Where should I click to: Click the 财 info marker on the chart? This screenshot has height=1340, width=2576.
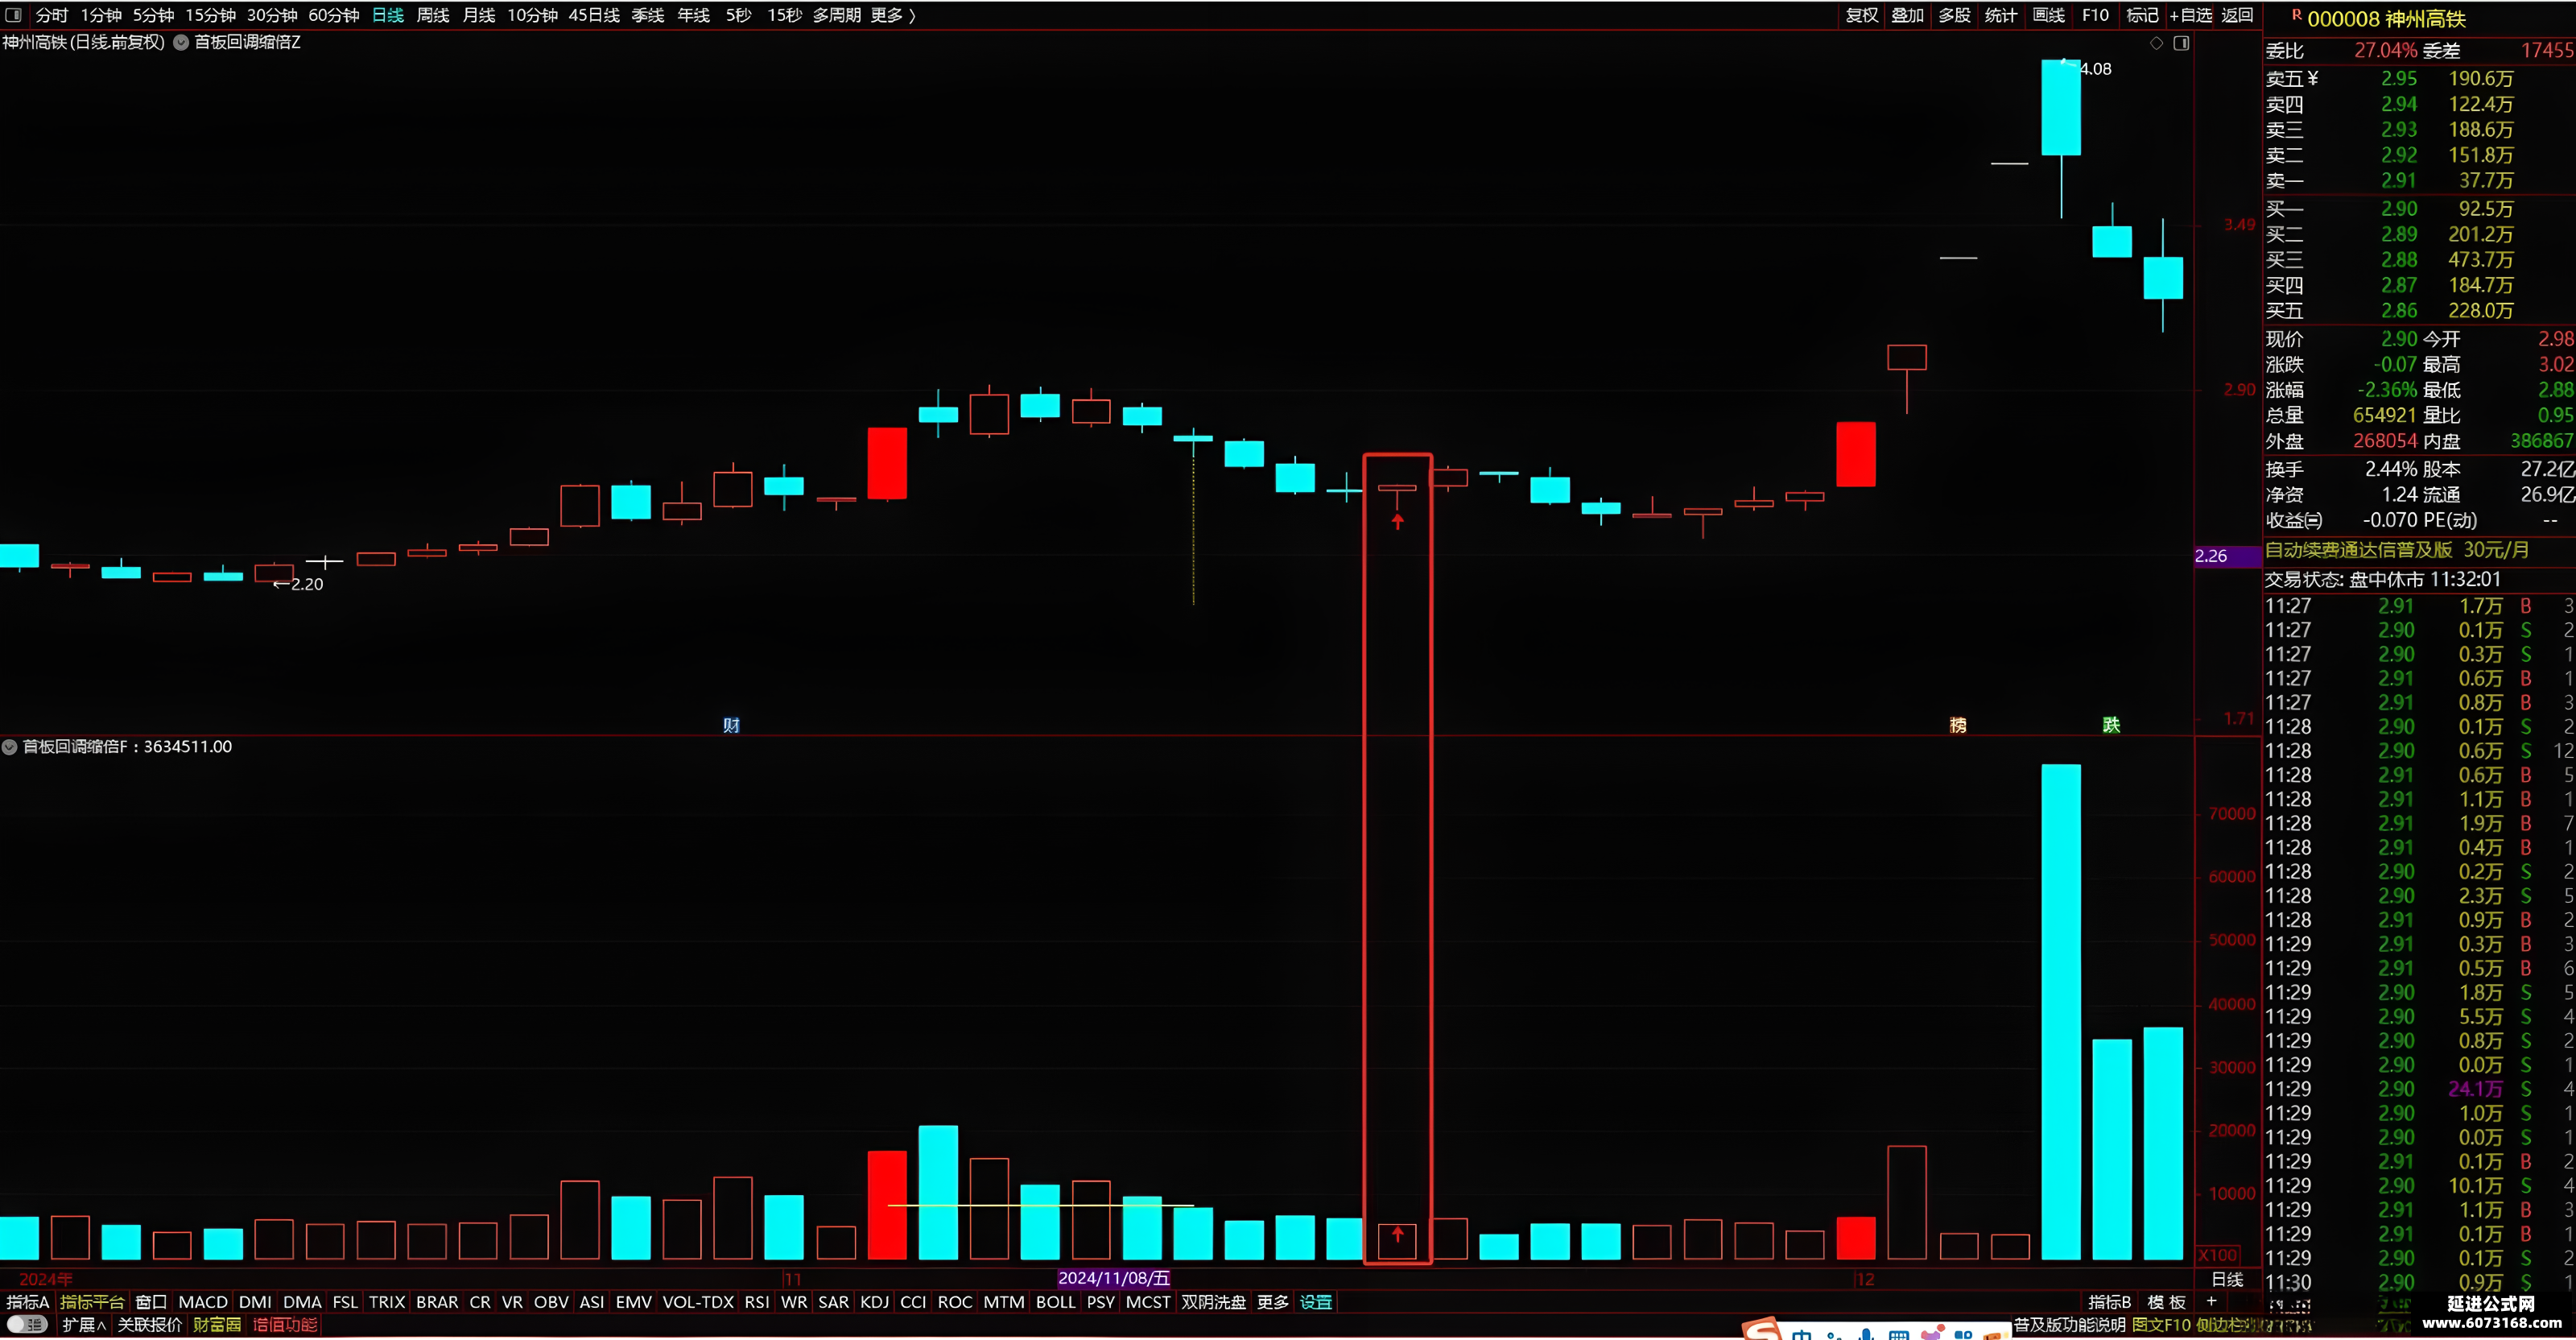pos(731,725)
